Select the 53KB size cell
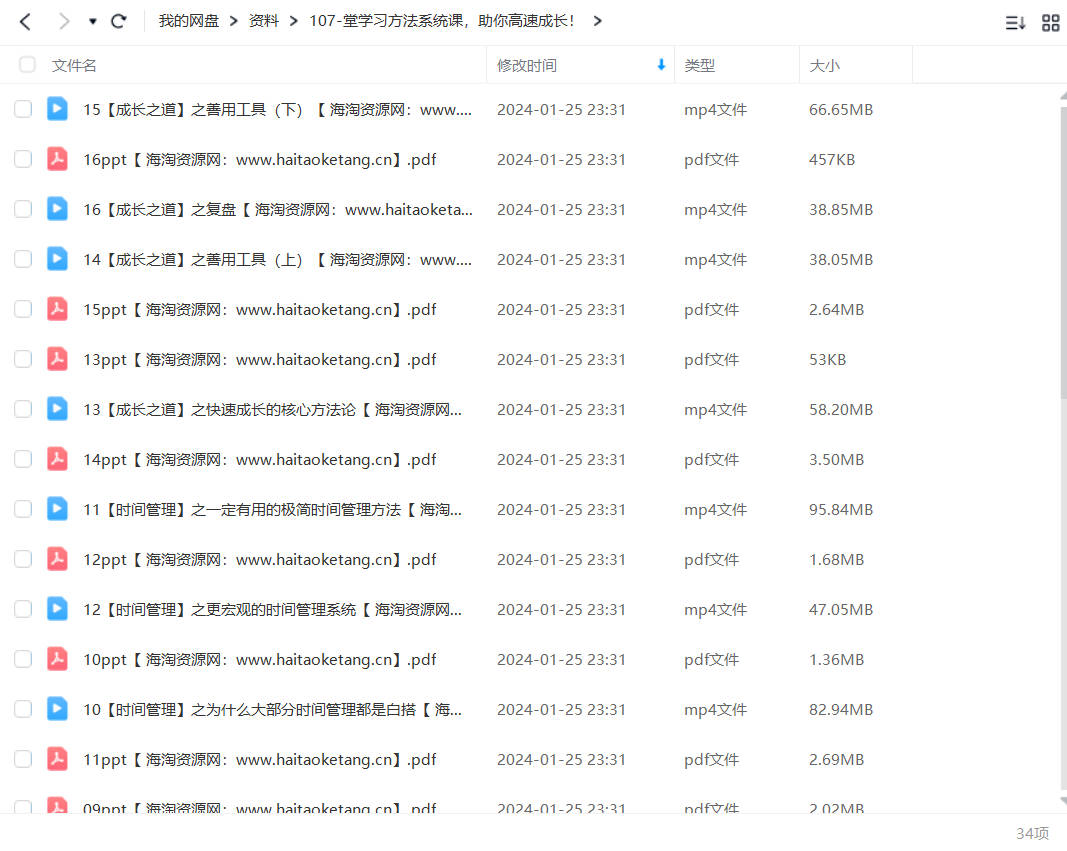 pos(827,360)
